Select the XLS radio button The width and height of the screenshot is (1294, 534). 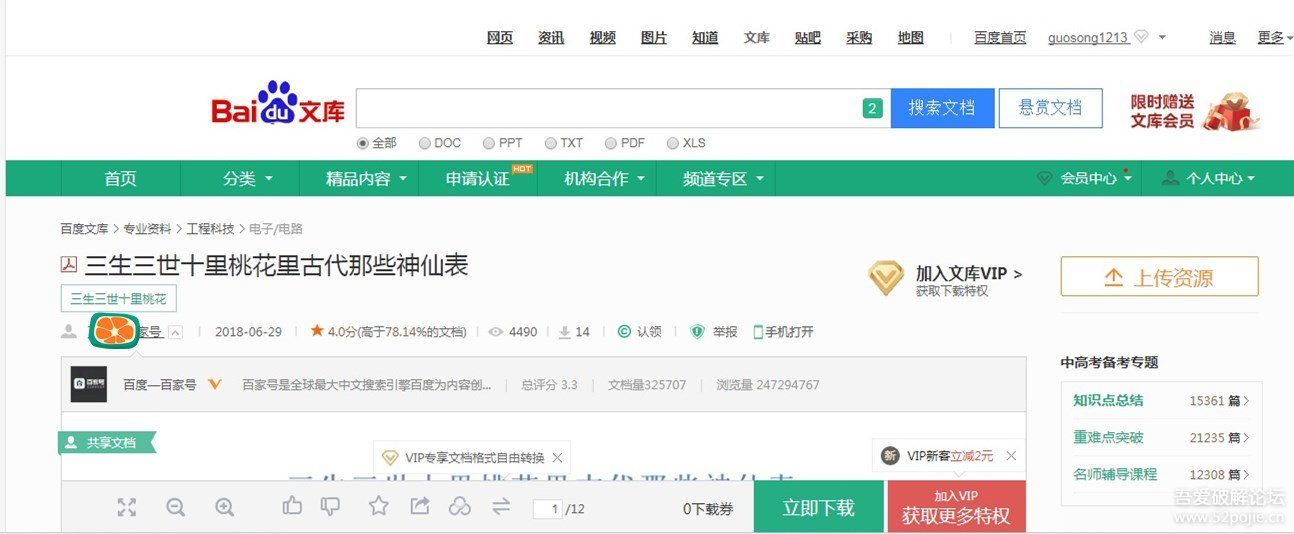point(673,143)
